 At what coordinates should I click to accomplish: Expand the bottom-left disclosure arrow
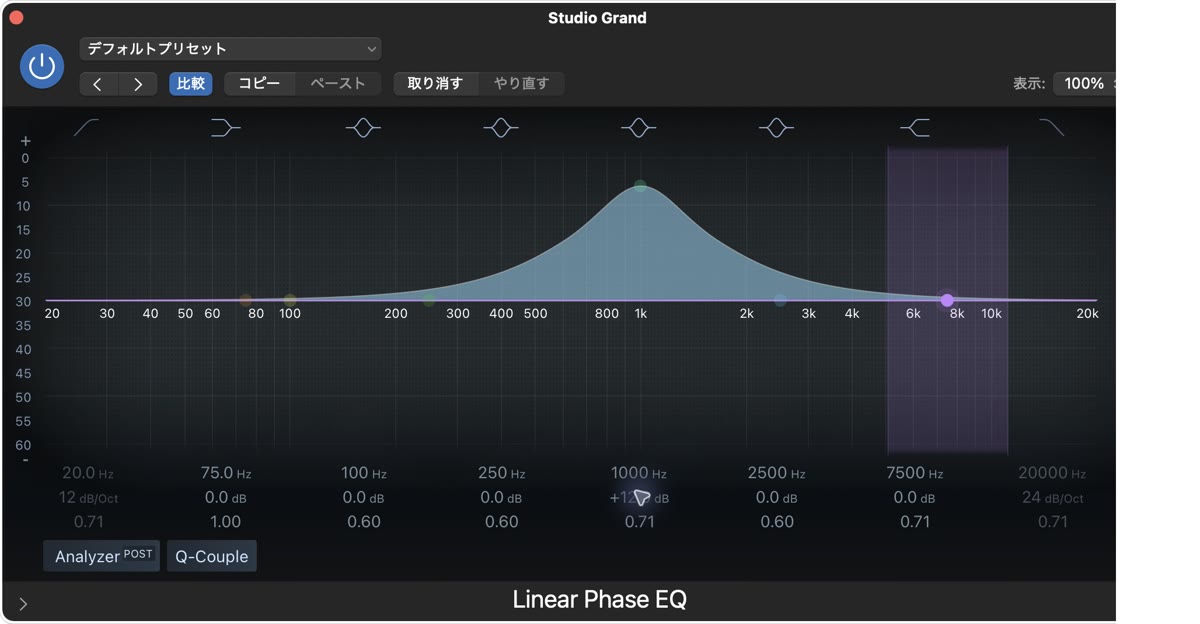tap(23, 603)
